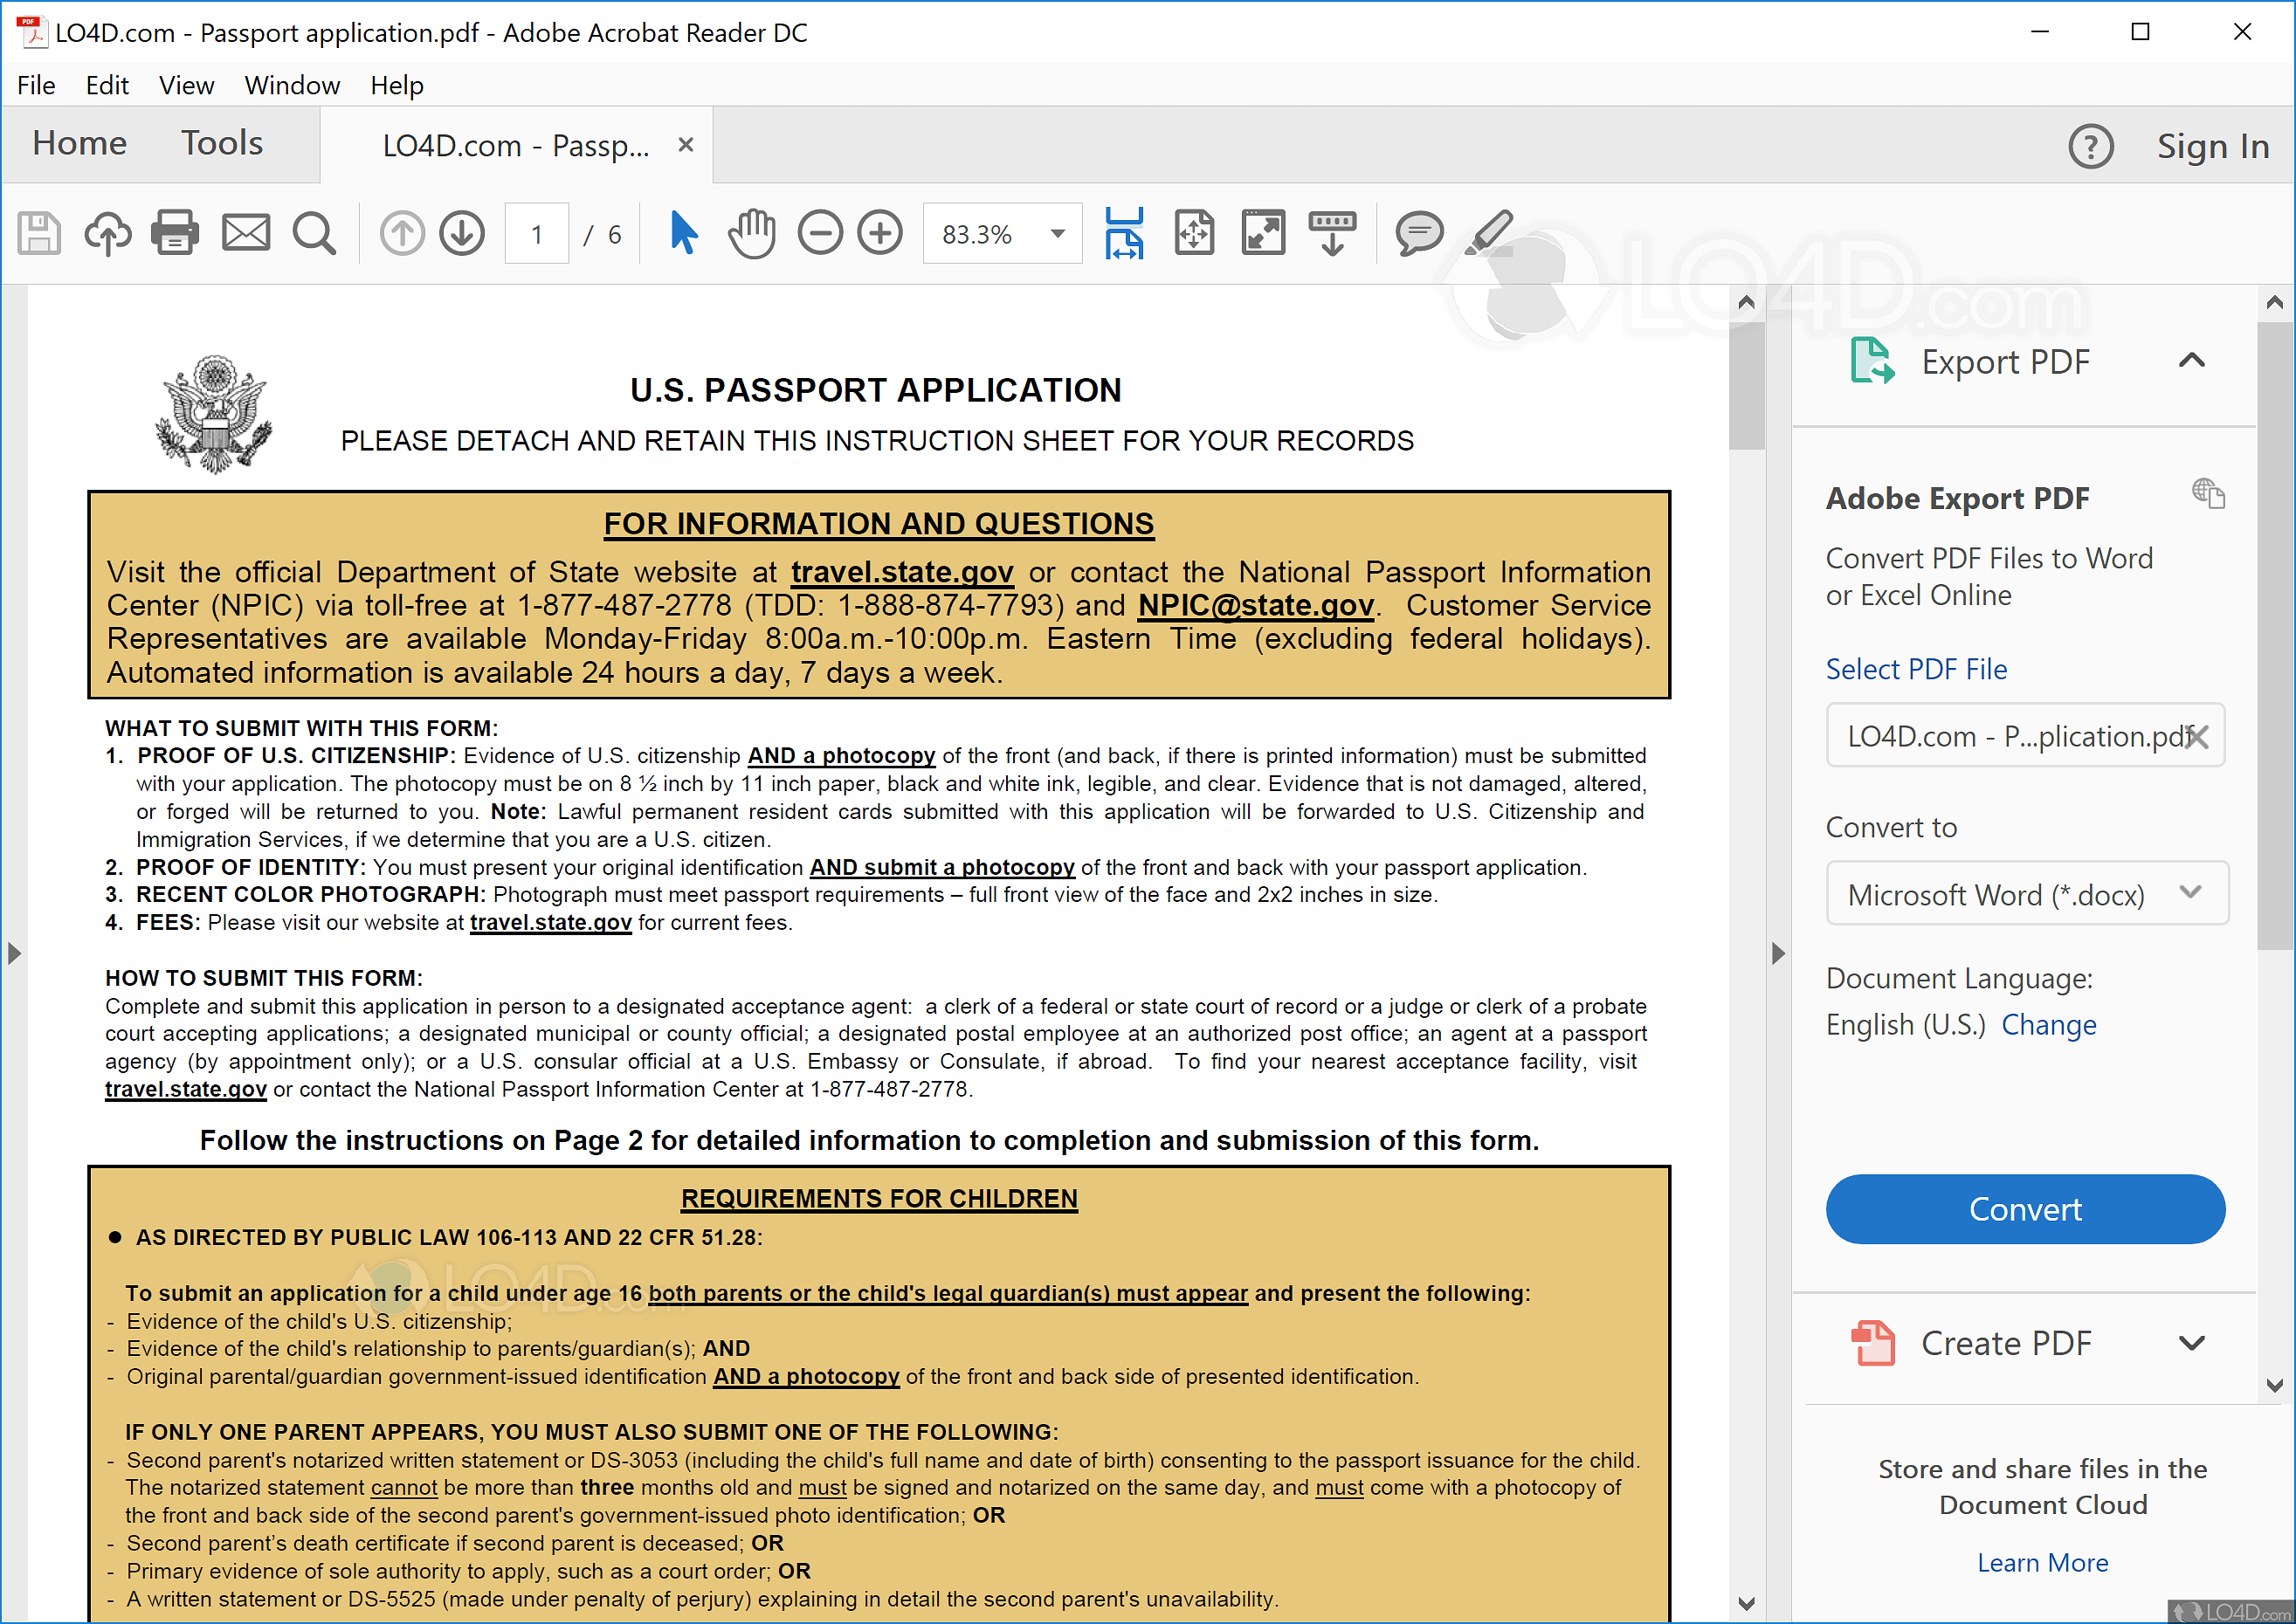
Task: Expand the Create PDF section
Action: (2191, 1343)
